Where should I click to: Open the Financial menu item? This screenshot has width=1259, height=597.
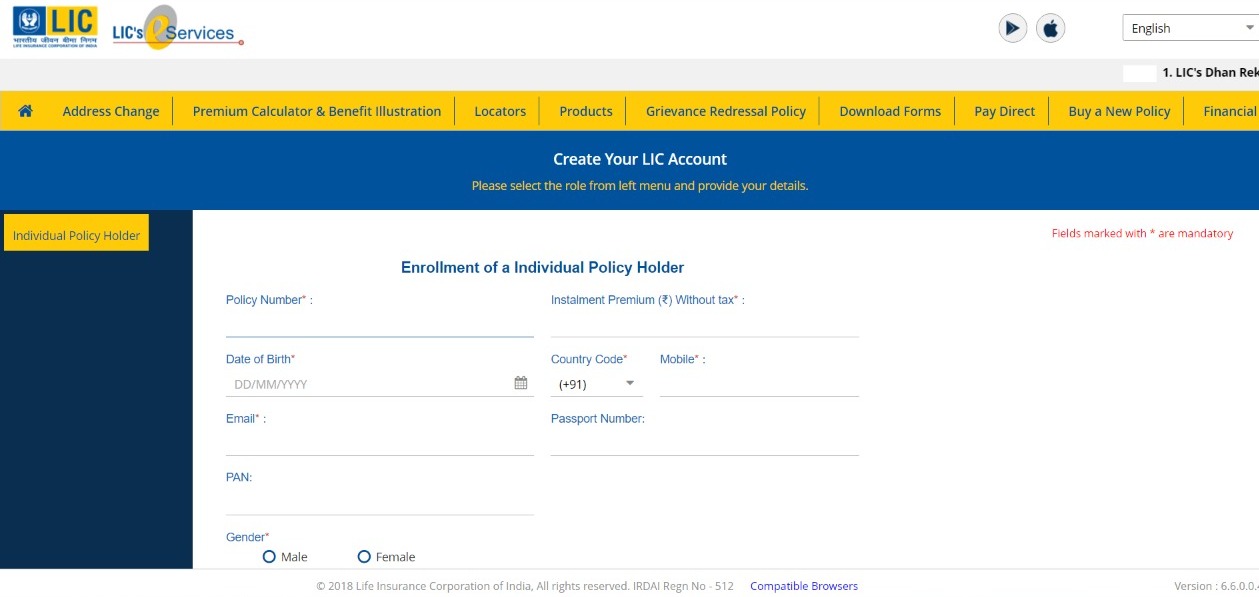[1230, 111]
